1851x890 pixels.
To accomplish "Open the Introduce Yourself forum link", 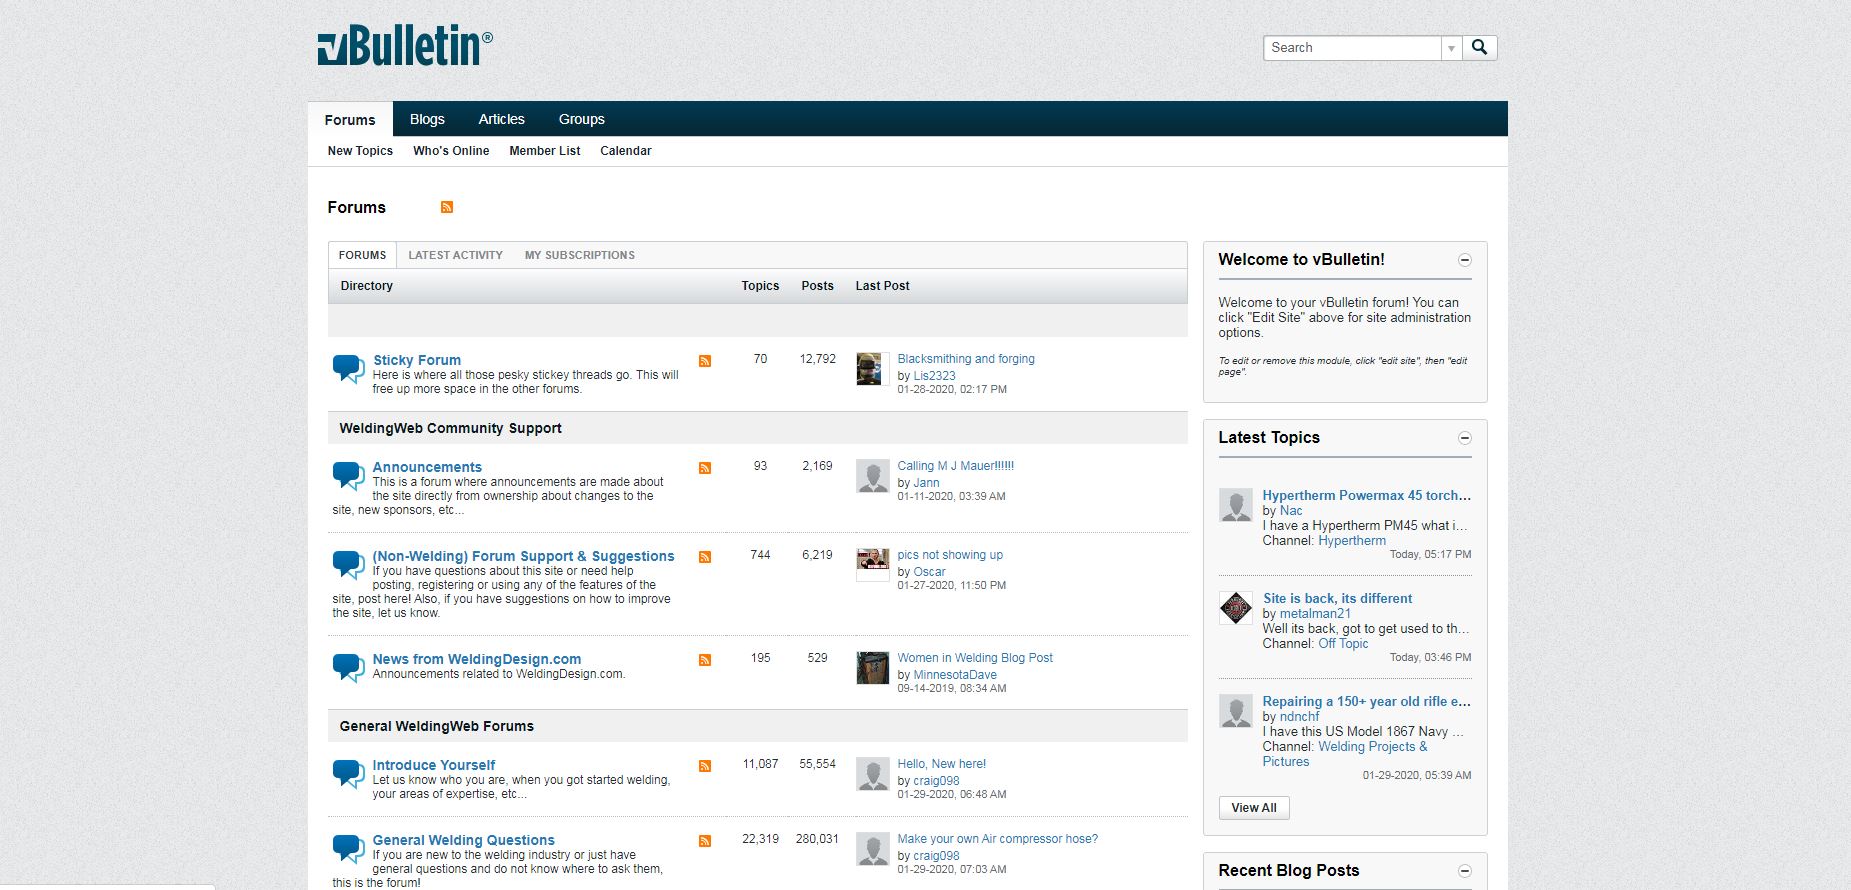I will 434,765.
